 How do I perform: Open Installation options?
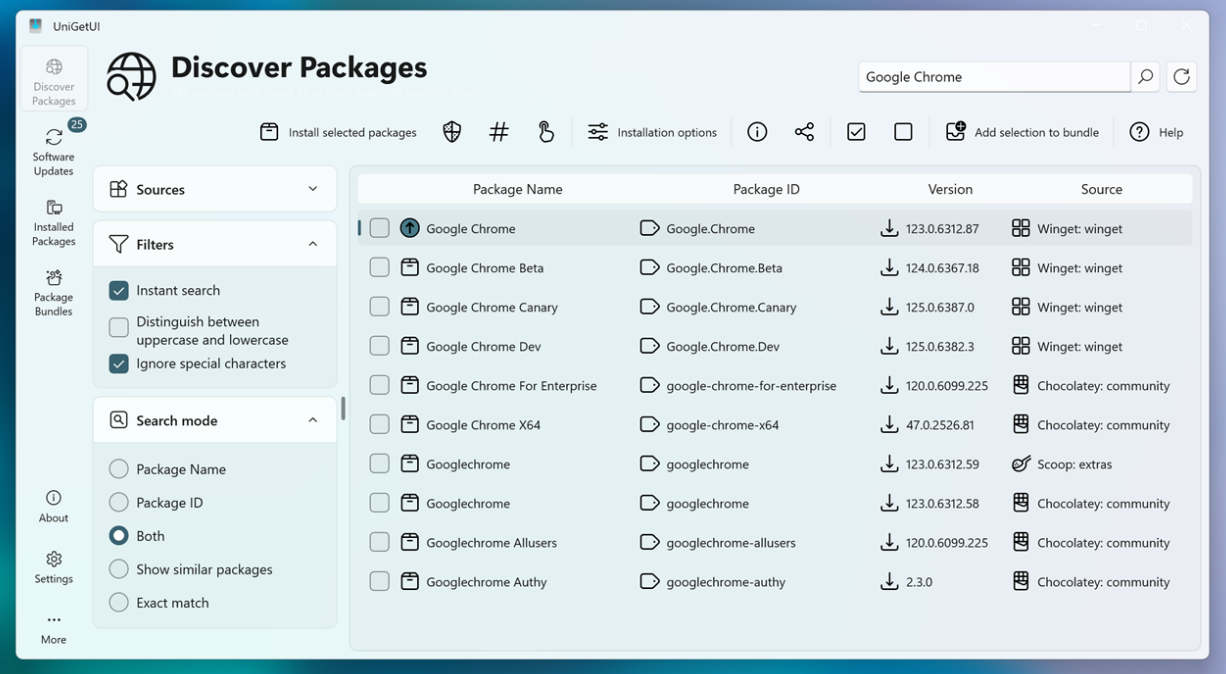tap(652, 132)
